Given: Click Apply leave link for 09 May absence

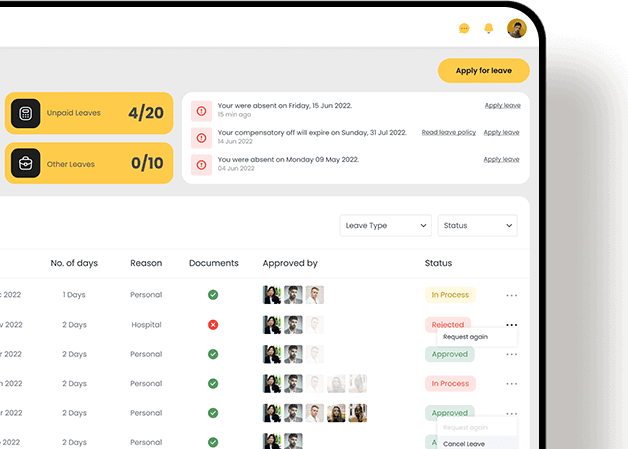Looking at the screenshot, I should pyautogui.click(x=501, y=159).
